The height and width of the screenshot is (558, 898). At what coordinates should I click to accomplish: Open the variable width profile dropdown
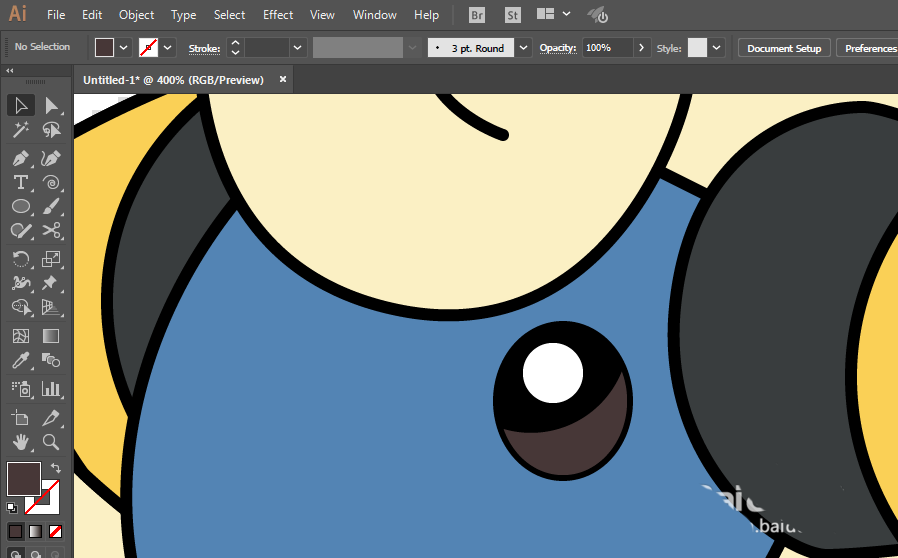412,48
